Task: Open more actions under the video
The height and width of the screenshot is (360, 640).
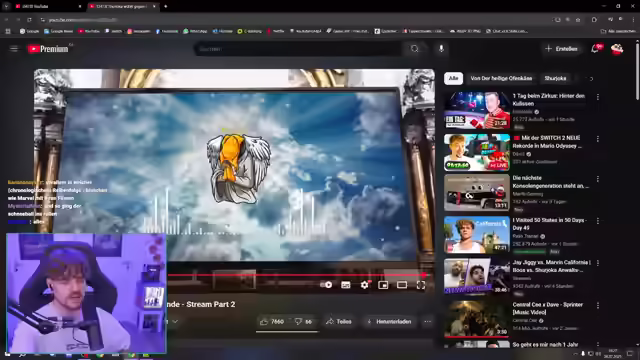Action: (x=427, y=322)
